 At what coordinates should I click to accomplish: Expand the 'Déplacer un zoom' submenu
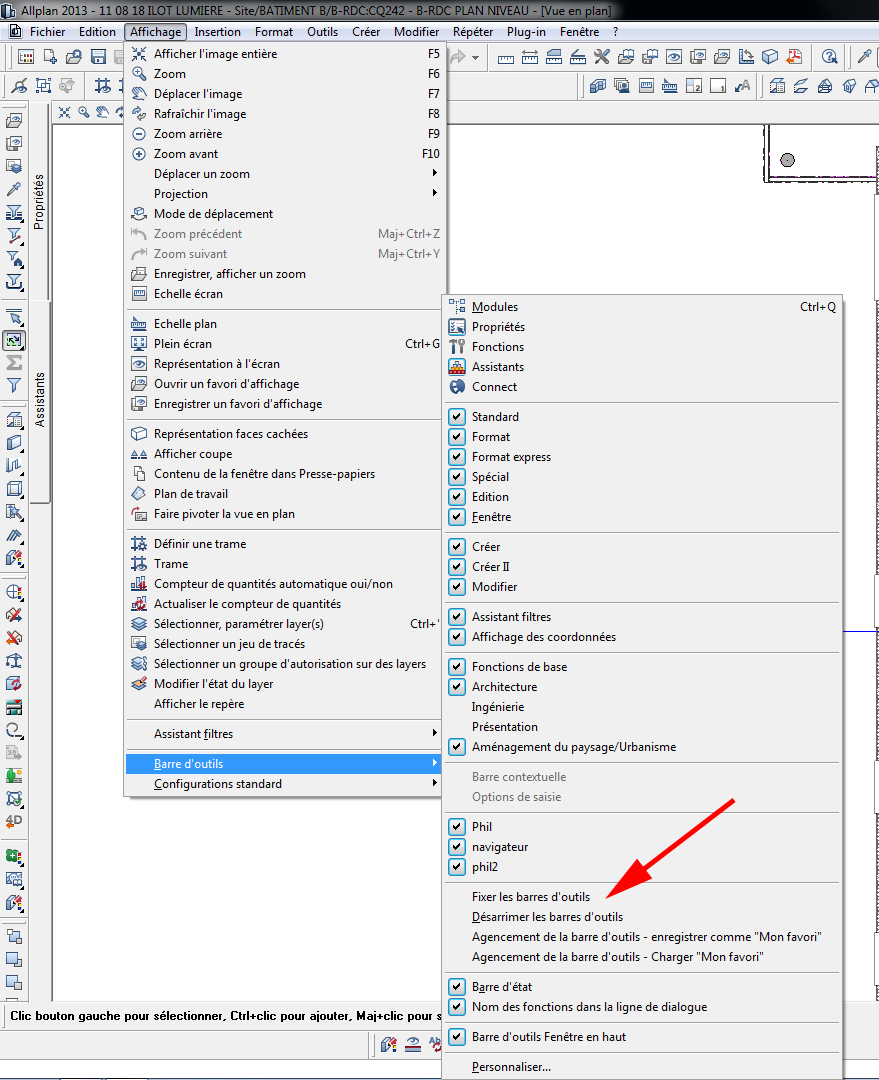pos(284,174)
